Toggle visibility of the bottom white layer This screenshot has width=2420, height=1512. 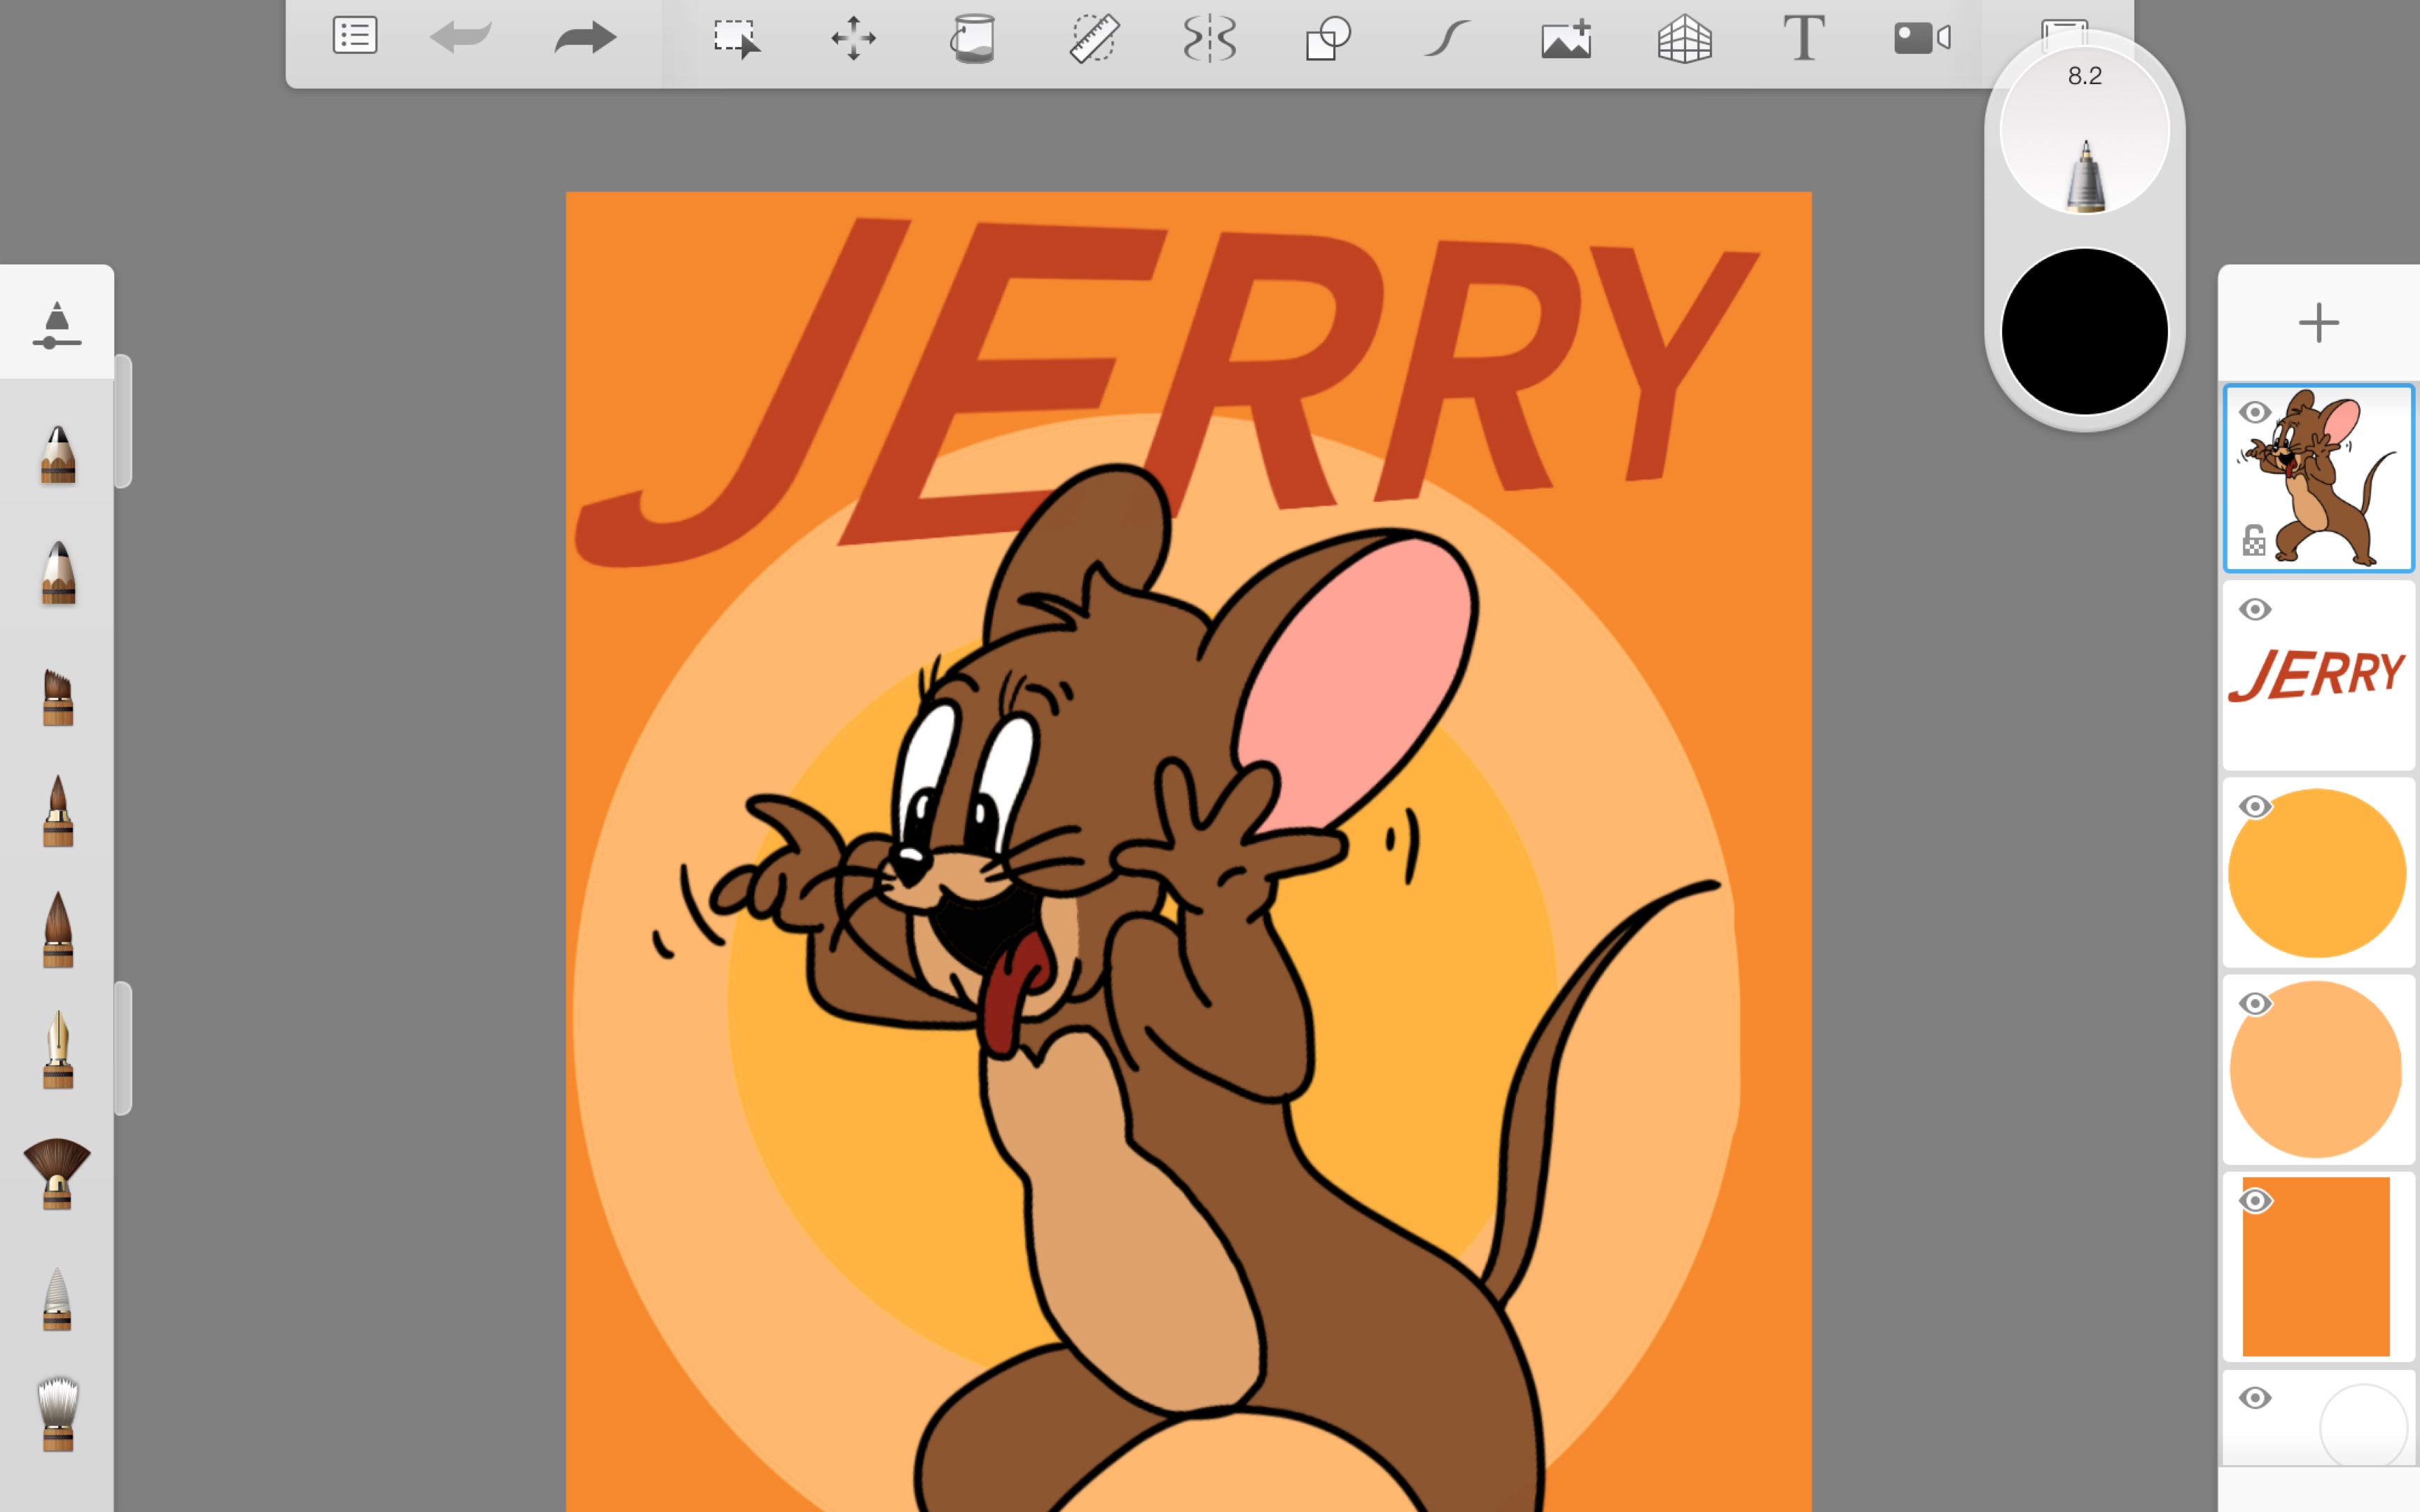pyautogui.click(x=2254, y=1397)
